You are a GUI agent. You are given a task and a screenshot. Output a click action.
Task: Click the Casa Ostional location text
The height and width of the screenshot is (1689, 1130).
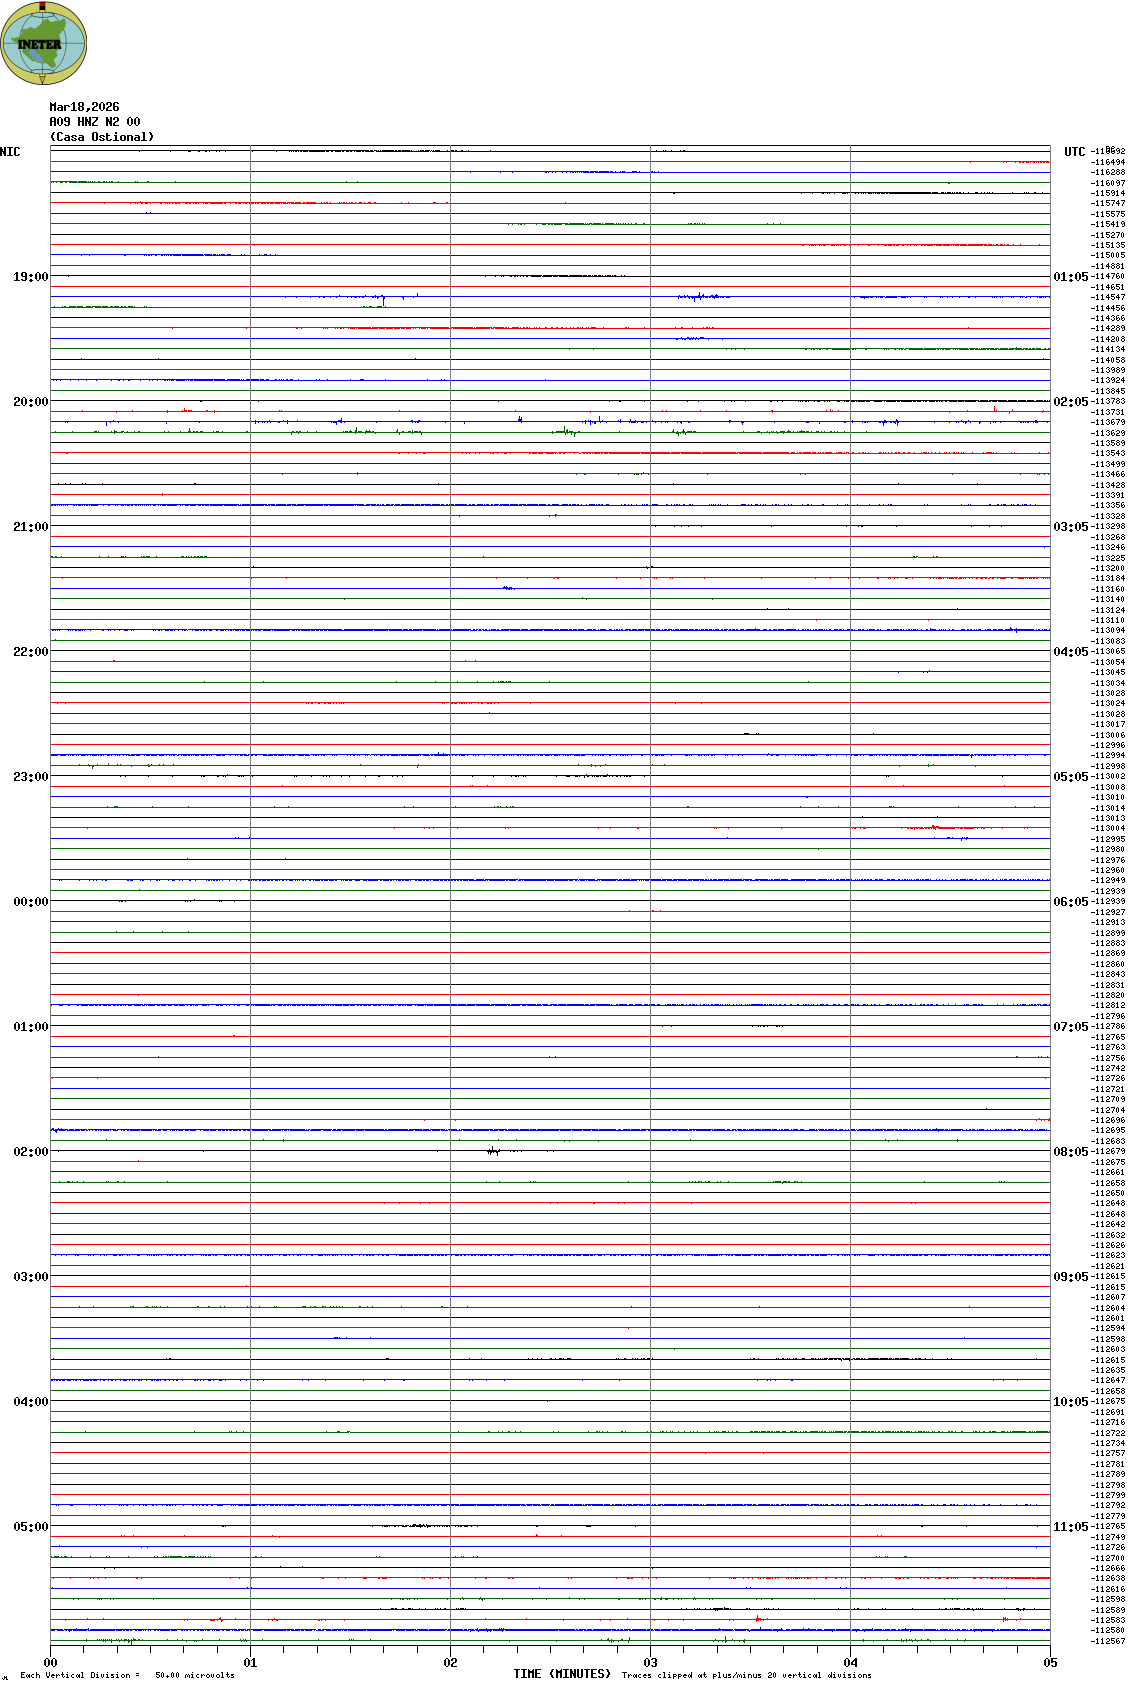tap(101, 137)
